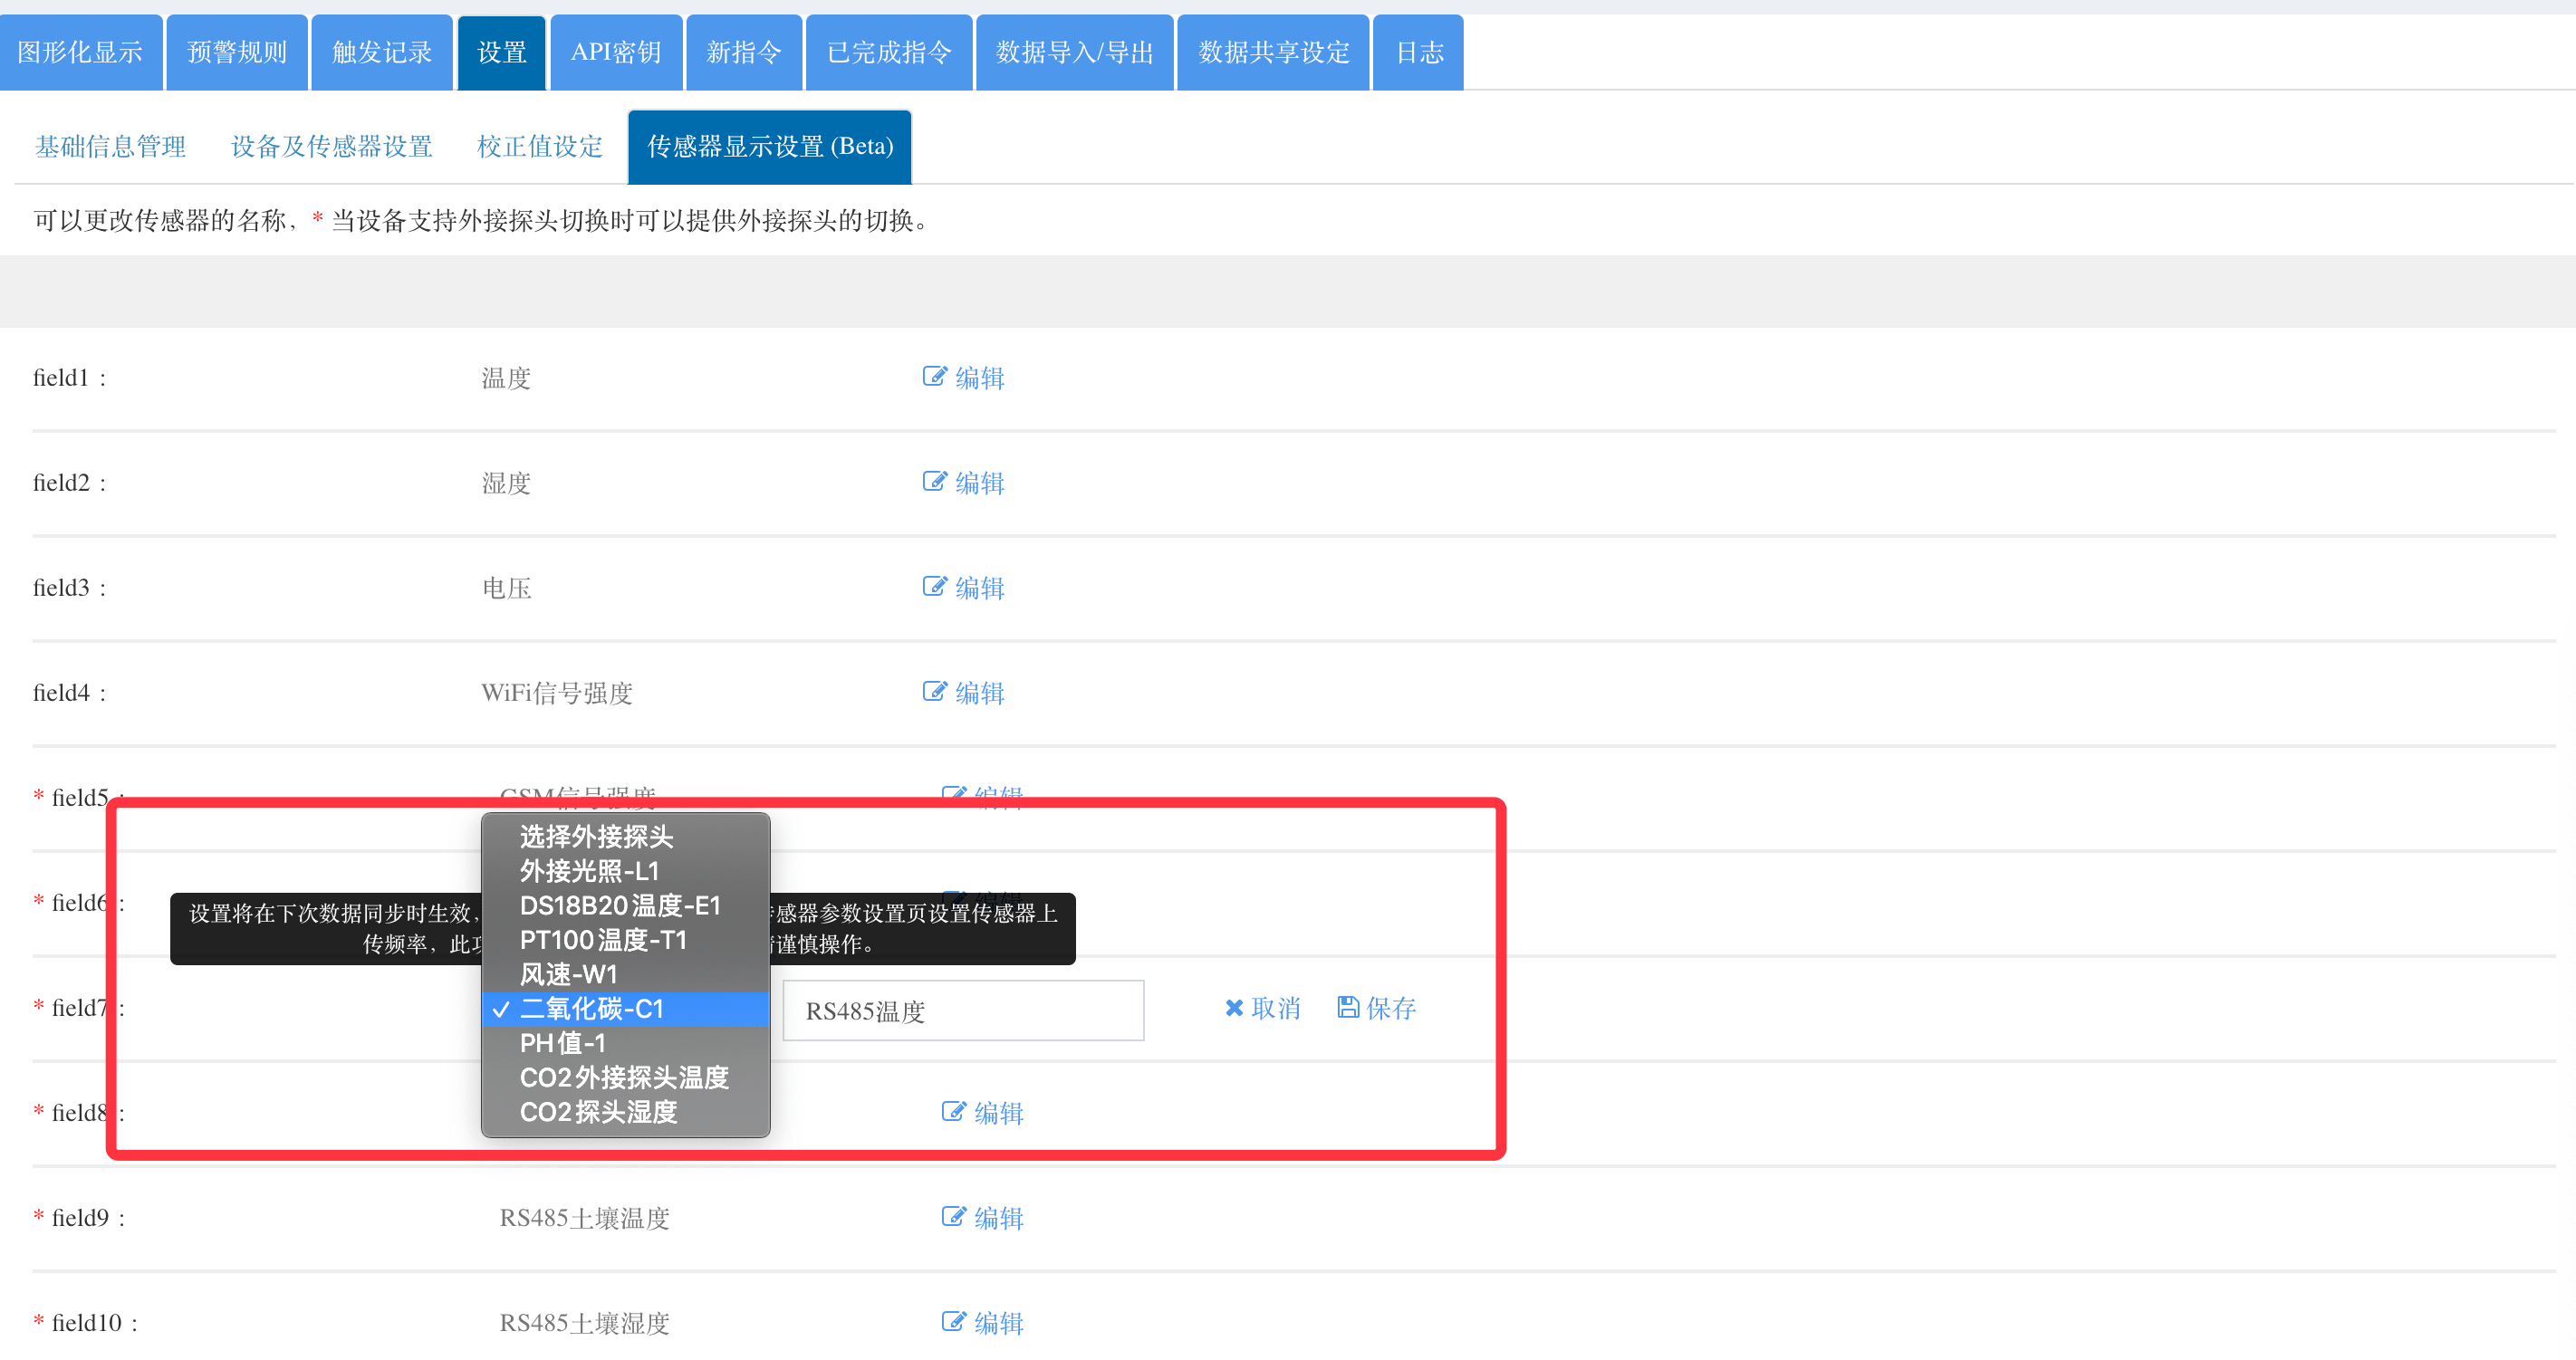This screenshot has height=1360, width=2576.
Task: Click the 电压 value of field3
Action: pos(506,588)
